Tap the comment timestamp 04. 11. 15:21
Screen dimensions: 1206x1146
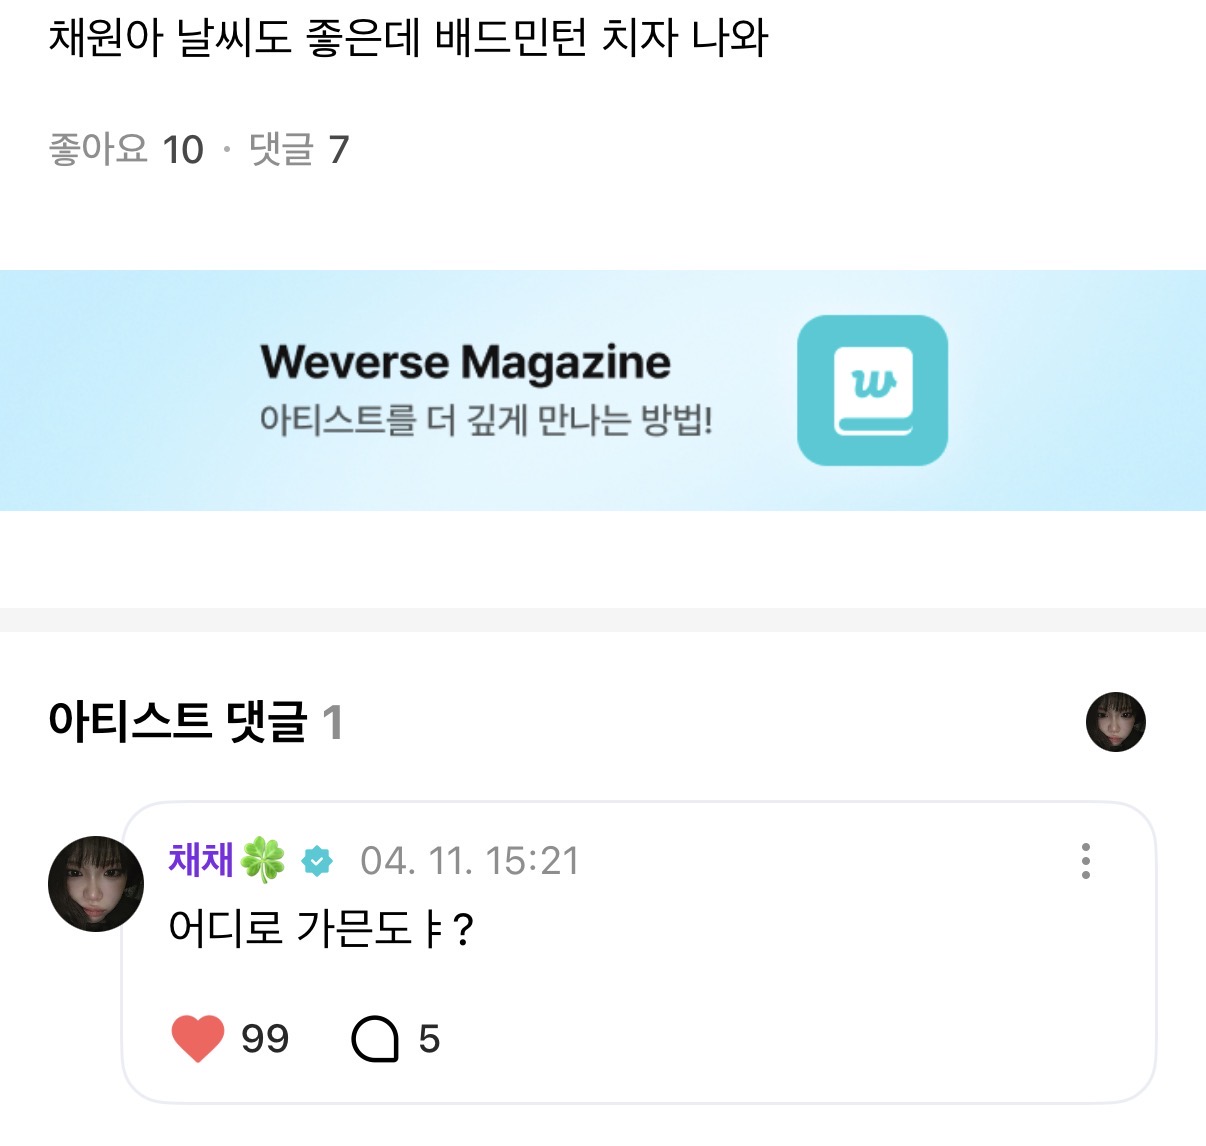pos(470,861)
